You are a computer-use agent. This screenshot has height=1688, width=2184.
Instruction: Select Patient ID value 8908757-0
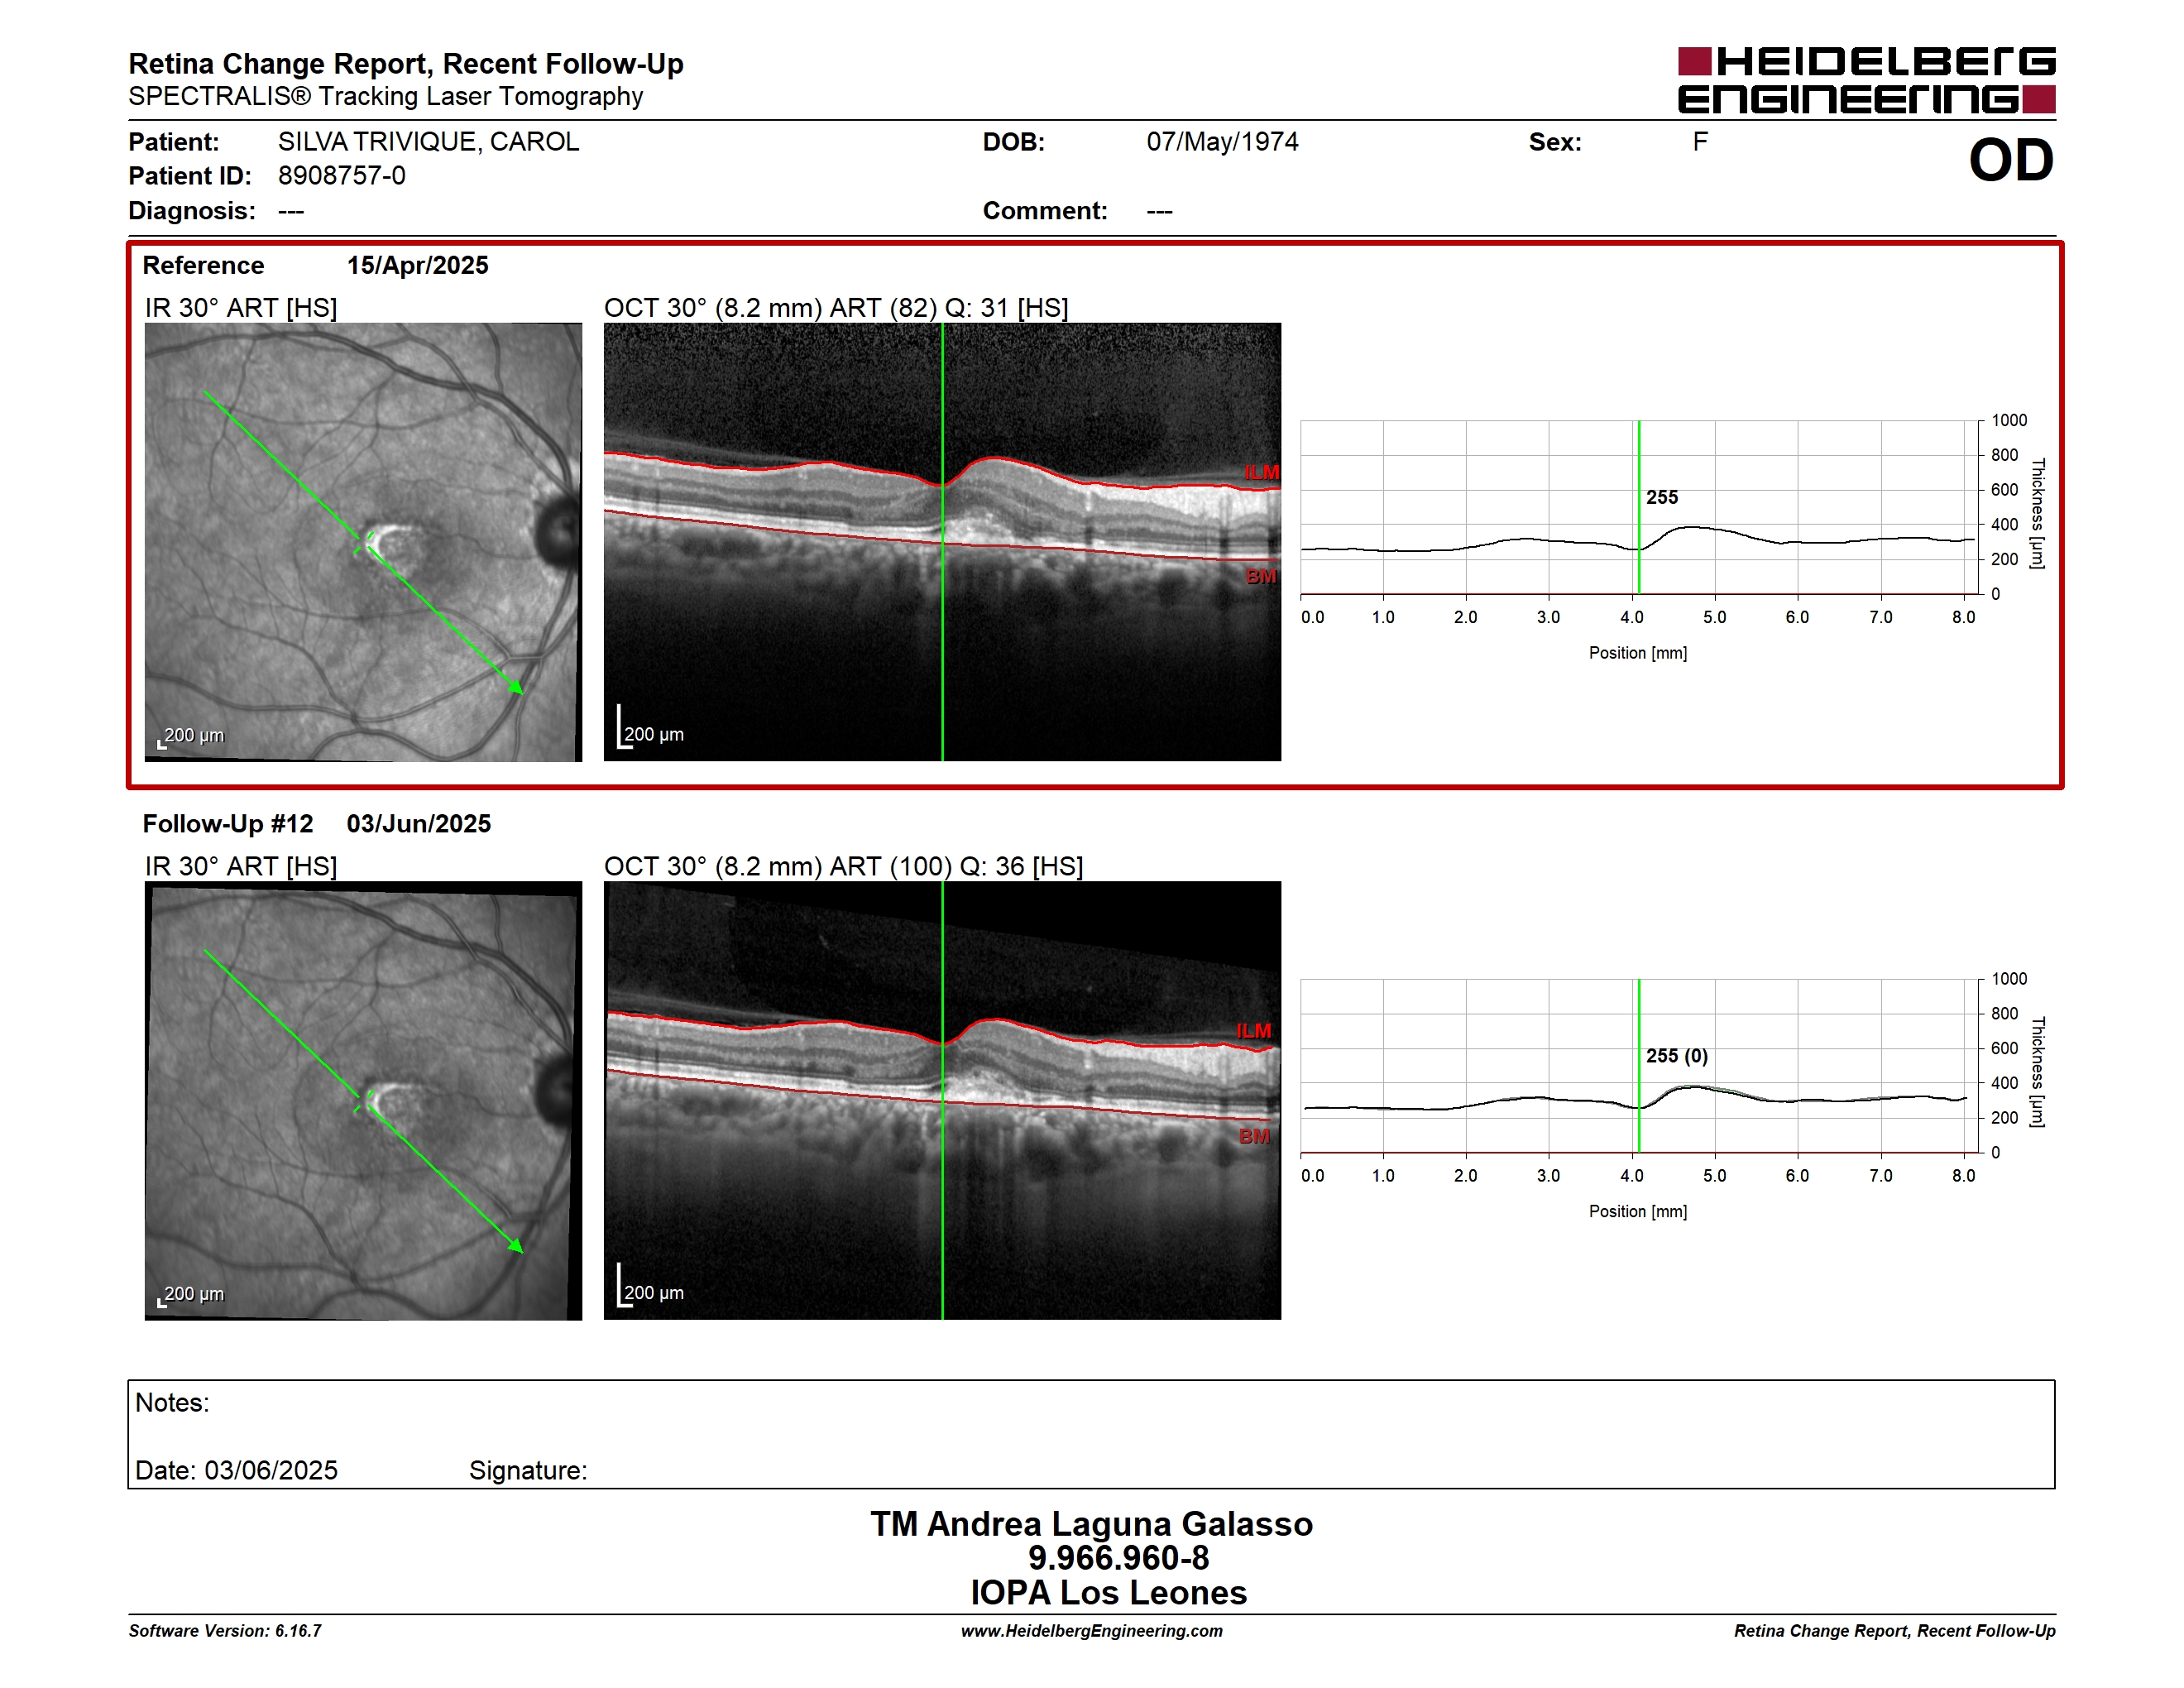coord(342,176)
